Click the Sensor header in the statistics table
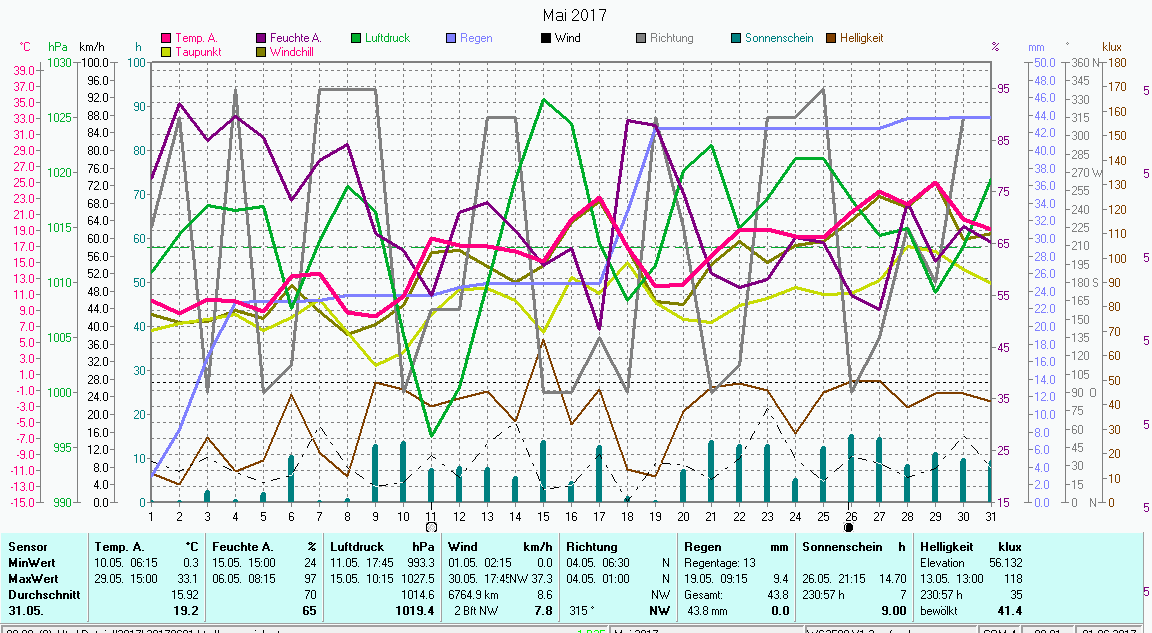 tap(28, 547)
